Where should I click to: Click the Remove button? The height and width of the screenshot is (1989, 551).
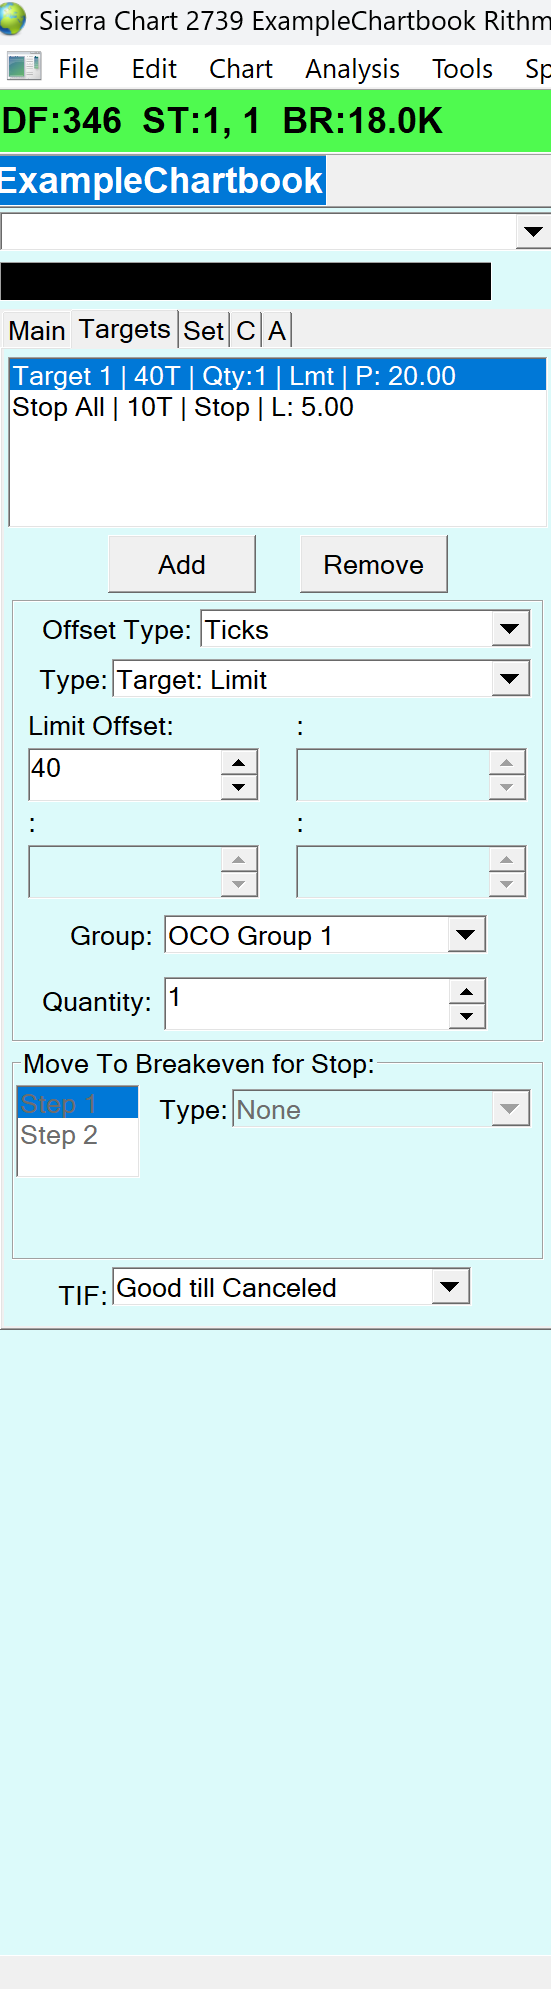(374, 564)
